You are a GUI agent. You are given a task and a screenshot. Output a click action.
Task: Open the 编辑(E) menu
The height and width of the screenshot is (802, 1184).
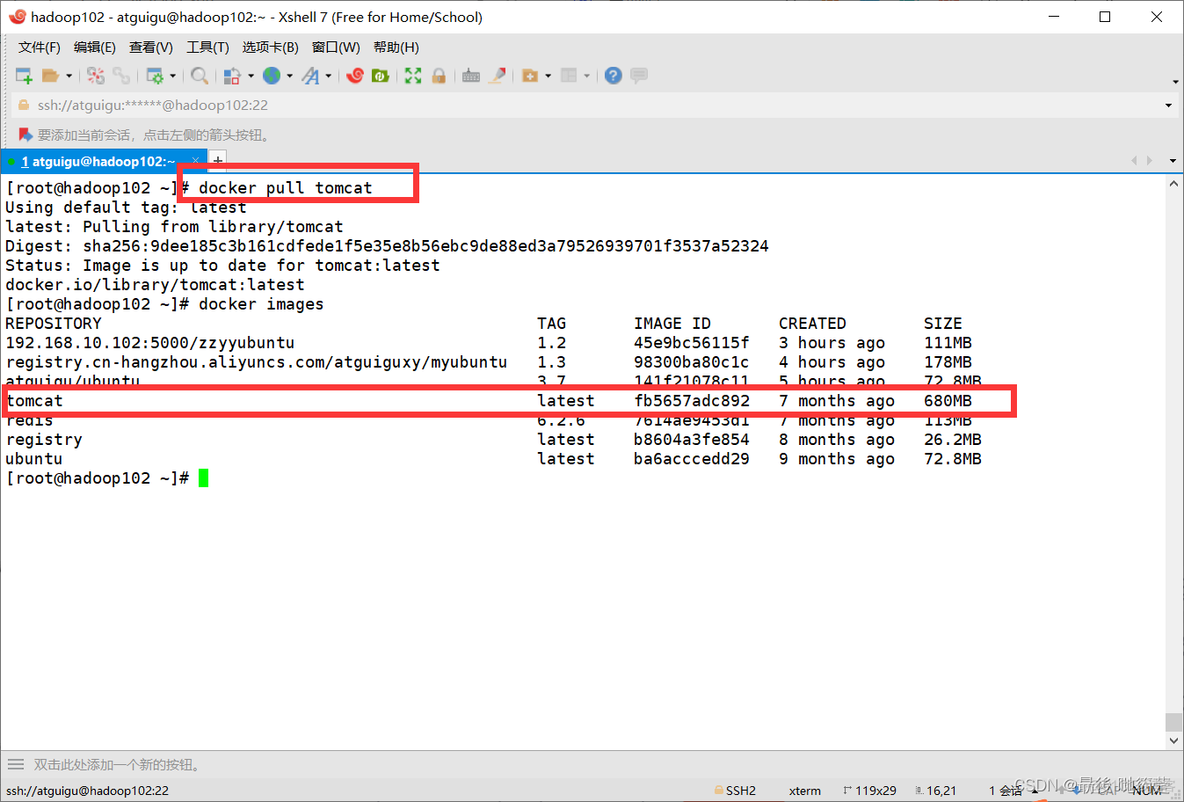94,48
